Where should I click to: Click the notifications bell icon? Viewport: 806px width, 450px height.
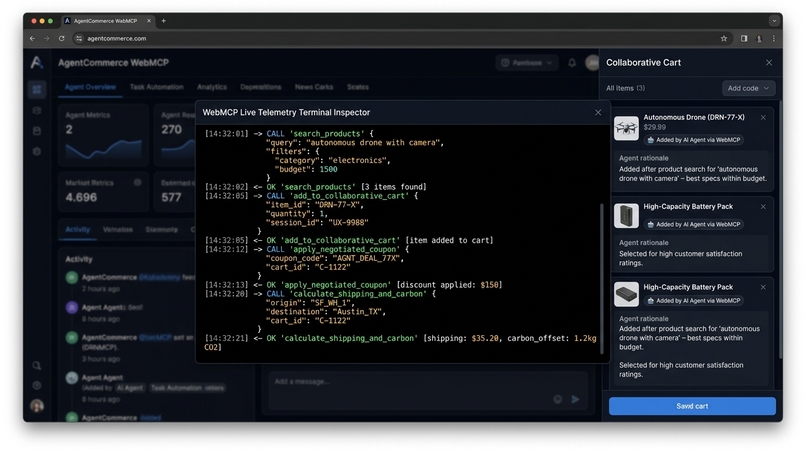[572, 63]
